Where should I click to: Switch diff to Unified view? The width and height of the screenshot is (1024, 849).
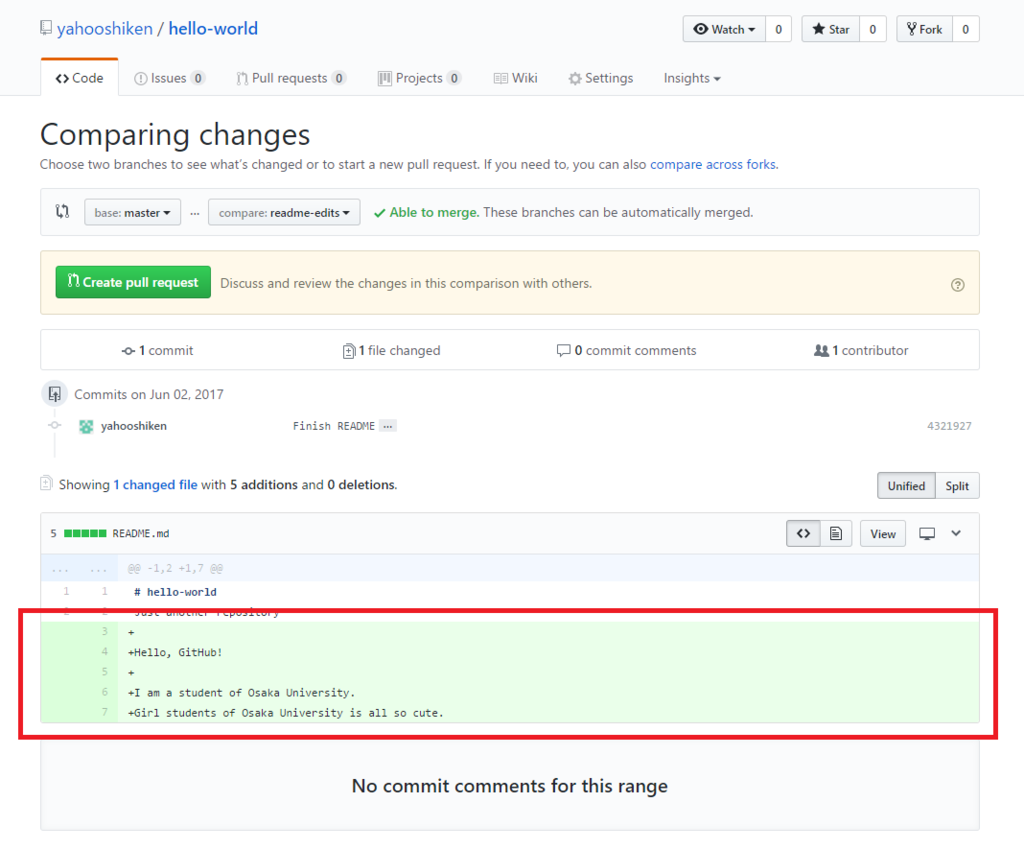click(x=906, y=486)
